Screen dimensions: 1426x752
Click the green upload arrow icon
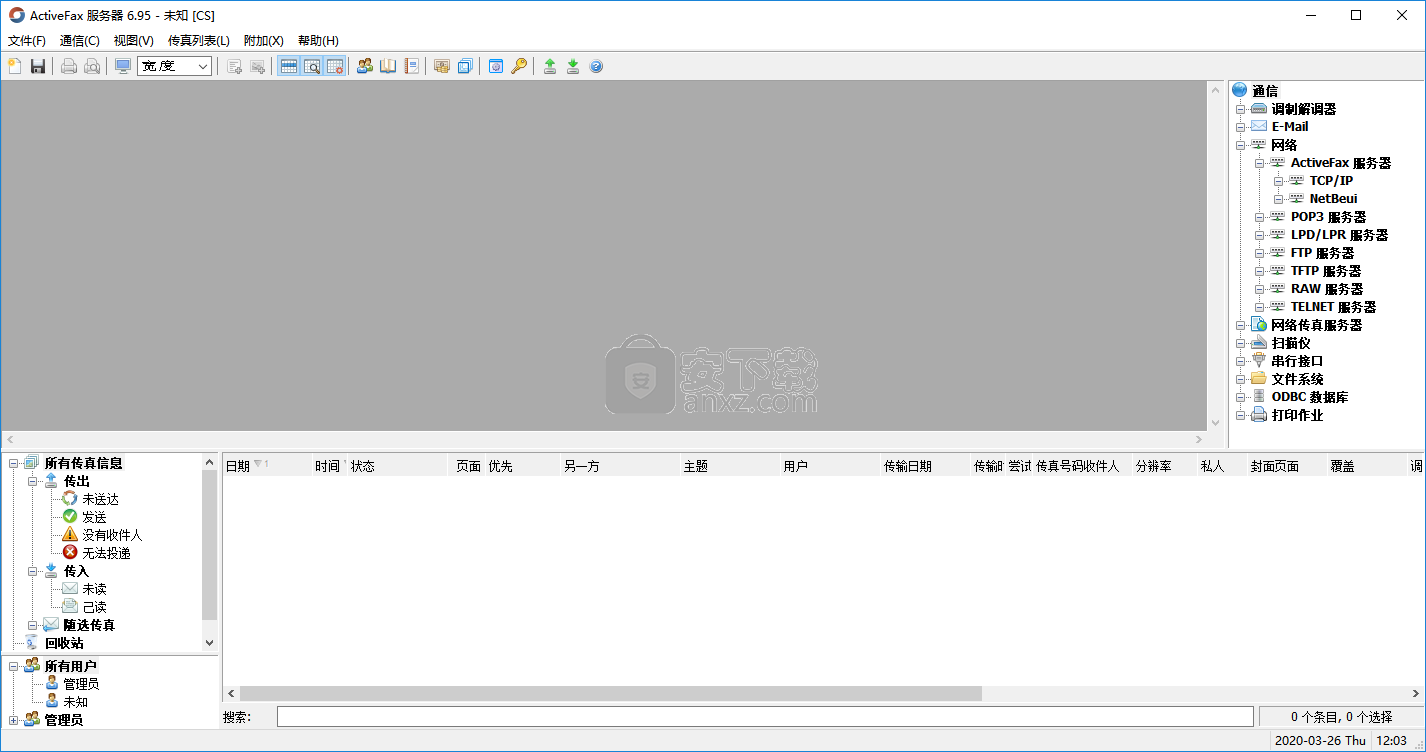coord(550,66)
